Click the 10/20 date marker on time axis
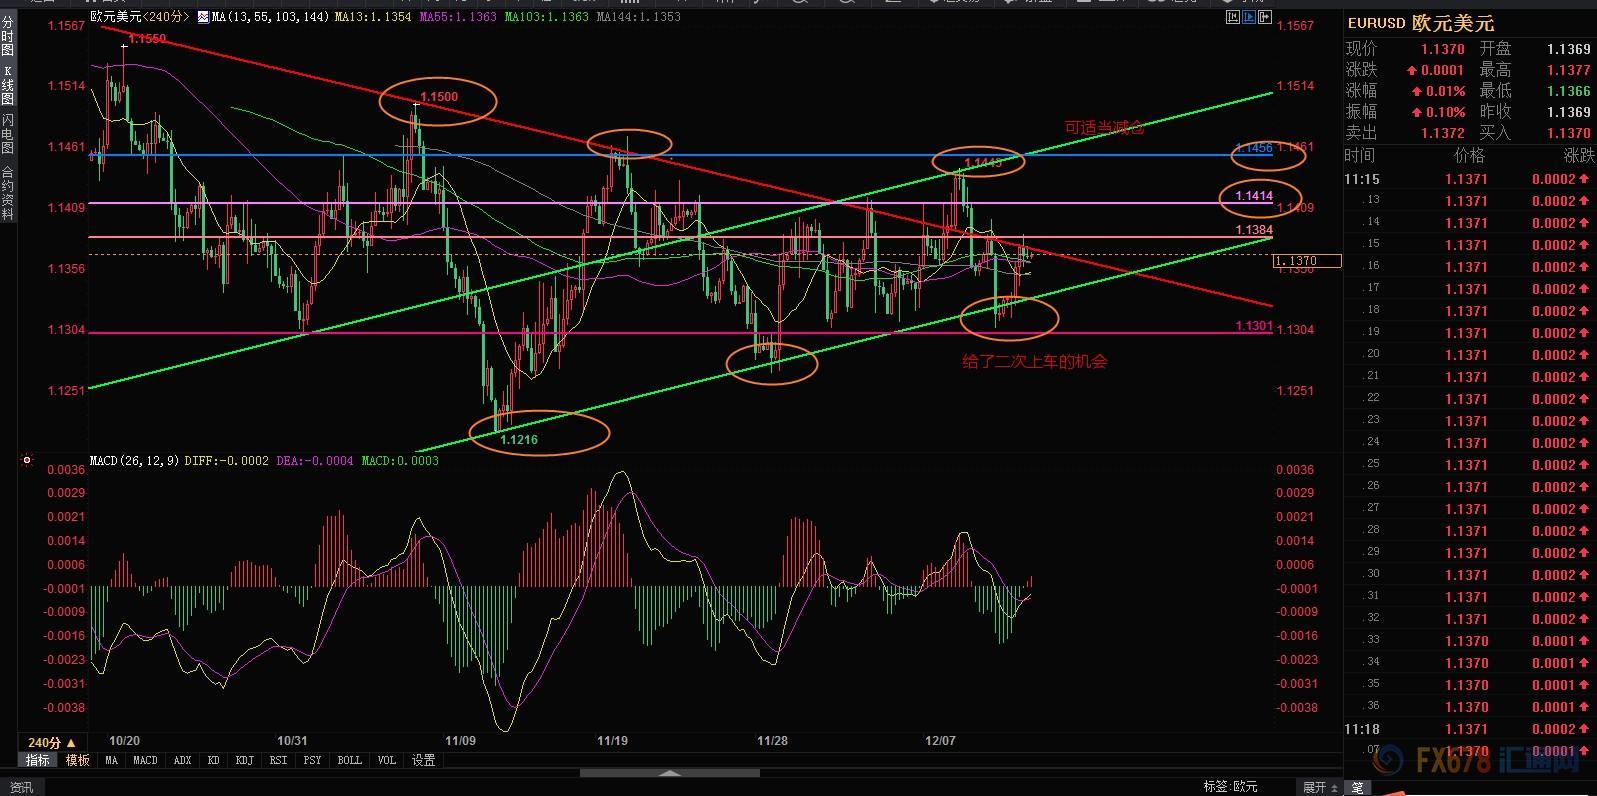The width and height of the screenshot is (1597, 796). 124,741
